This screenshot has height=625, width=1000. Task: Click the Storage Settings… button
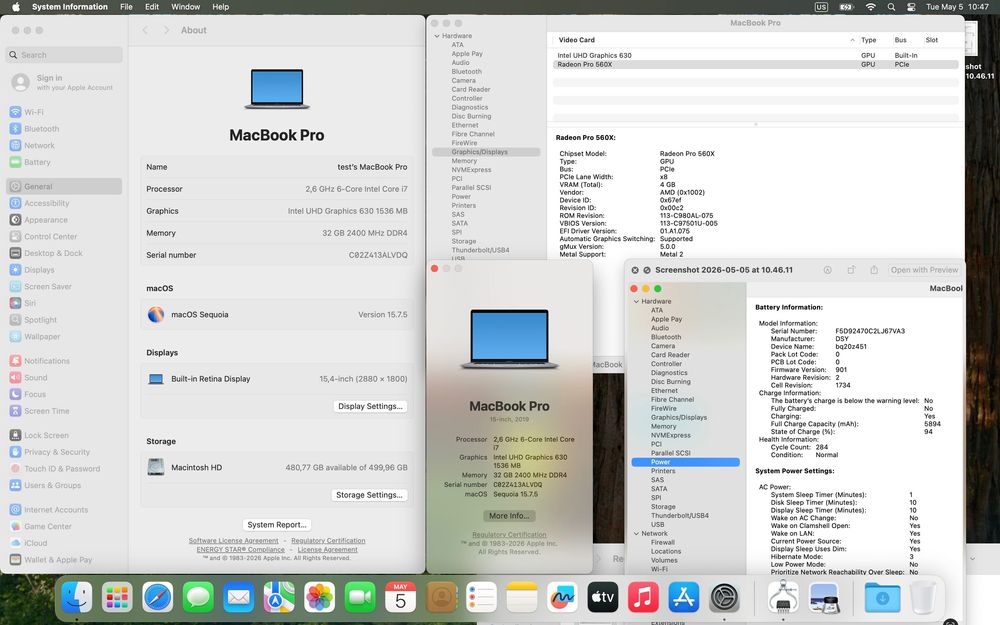click(x=370, y=495)
